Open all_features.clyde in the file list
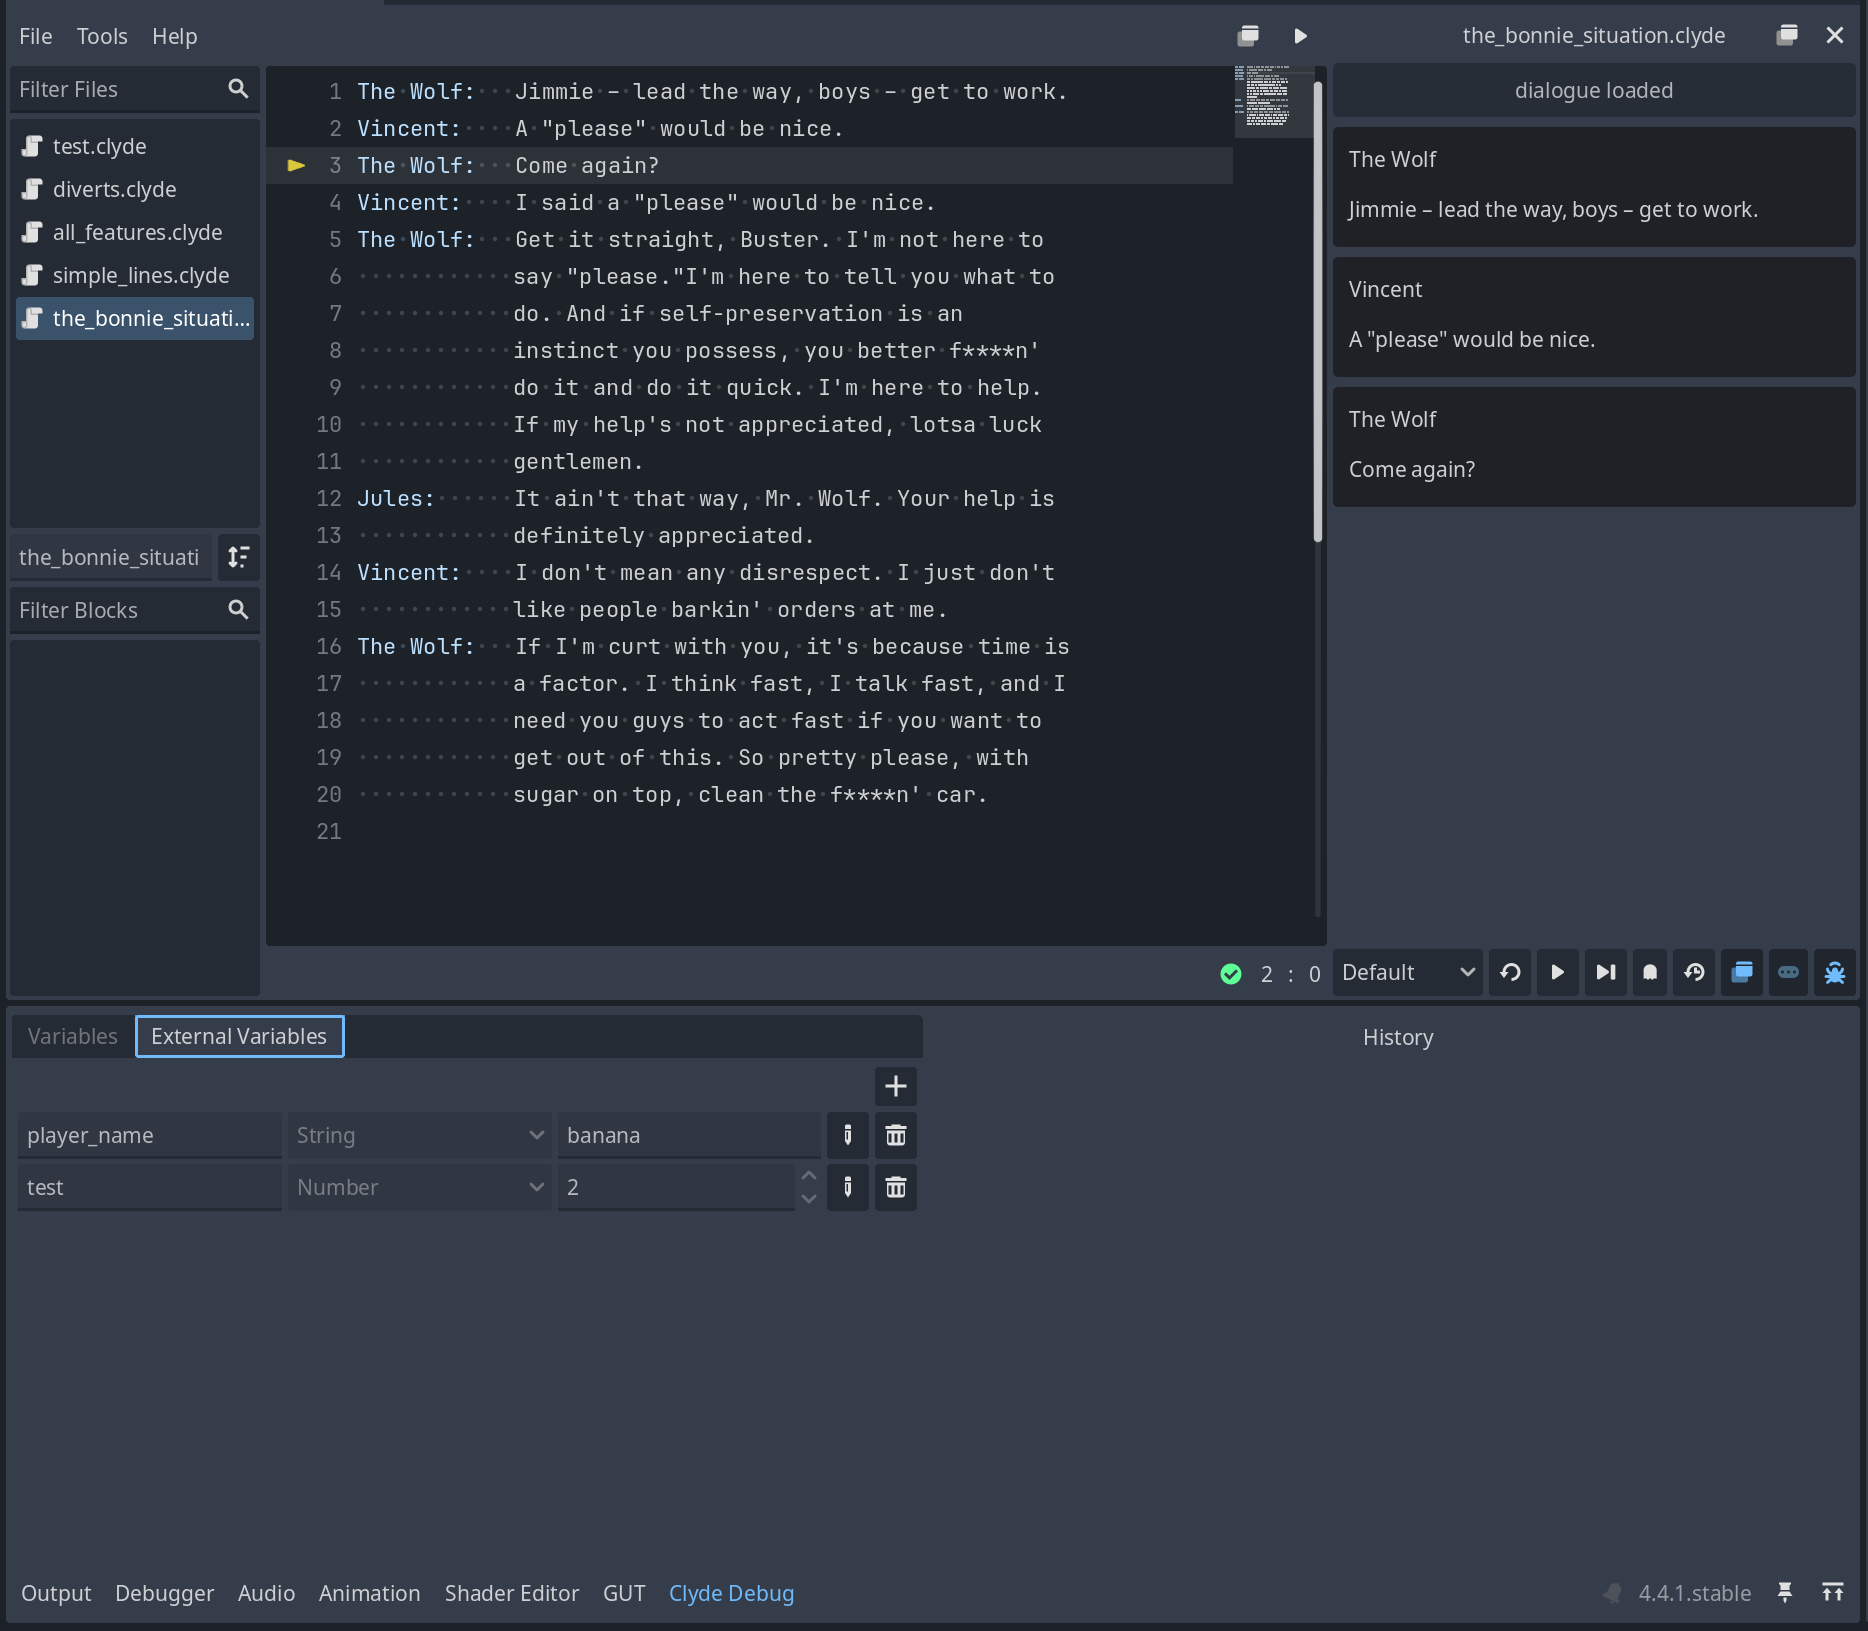1868x1631 pixels. coord(137,232)
